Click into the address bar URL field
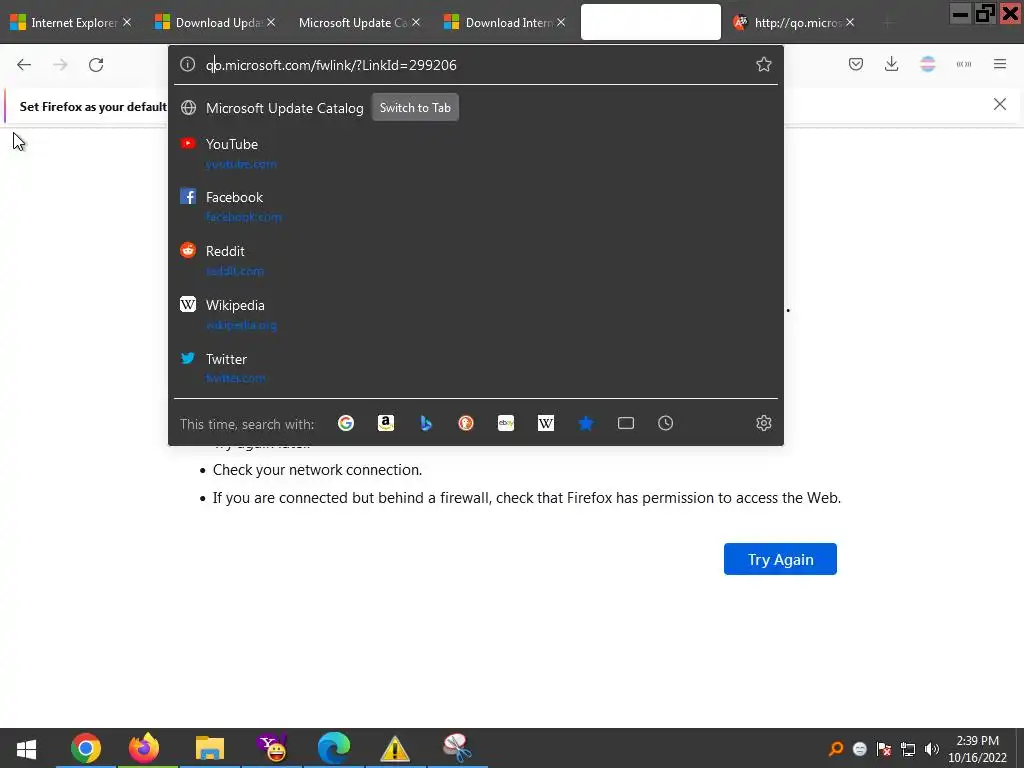The image size is (1024, 768). (477, 65)
